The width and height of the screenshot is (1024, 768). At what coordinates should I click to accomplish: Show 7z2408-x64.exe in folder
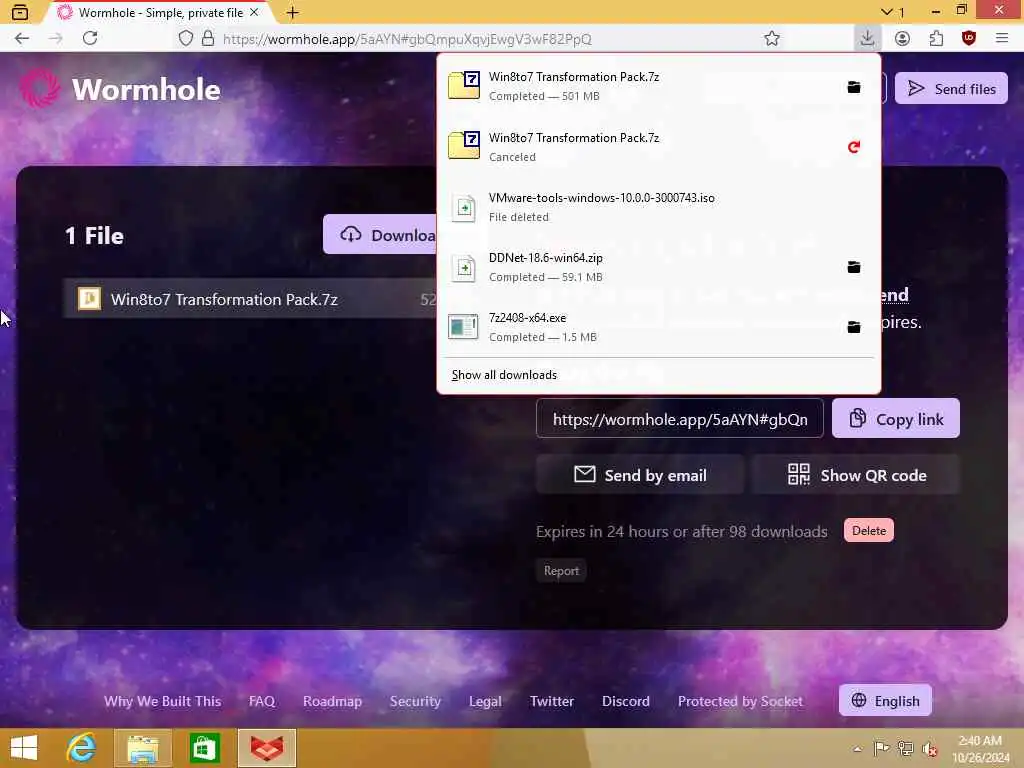854,327
